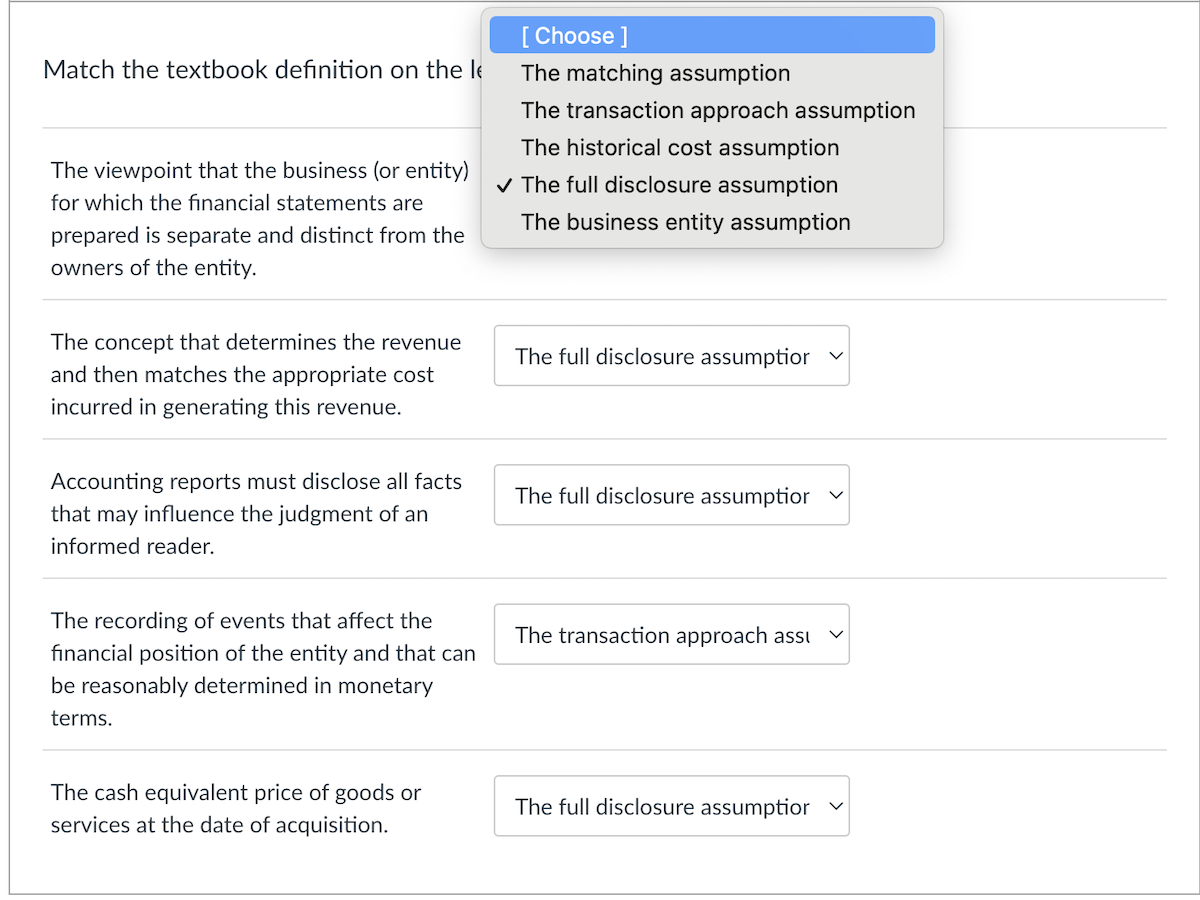
Task: Click the checkmark beside full disclosure assumption
Action: [x=506, y=185]
